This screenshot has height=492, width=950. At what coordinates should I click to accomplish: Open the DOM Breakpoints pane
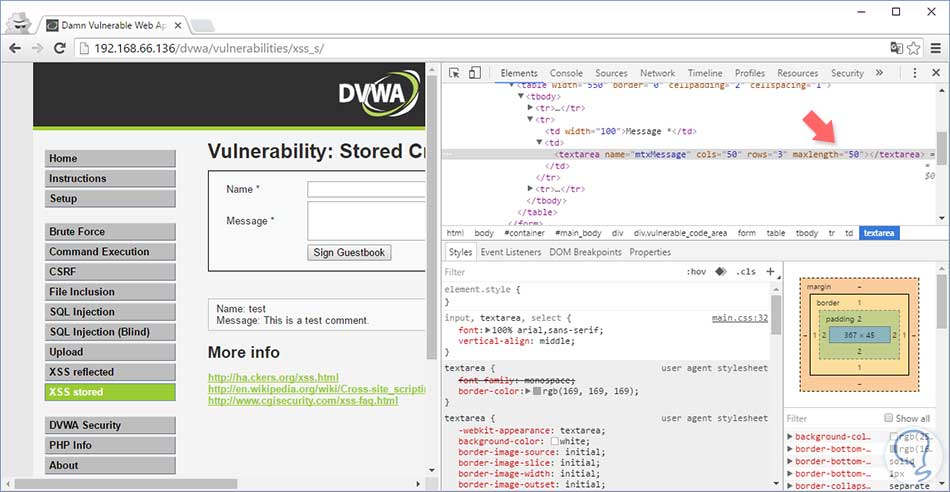pyautogui.click(x=585, y=252)
